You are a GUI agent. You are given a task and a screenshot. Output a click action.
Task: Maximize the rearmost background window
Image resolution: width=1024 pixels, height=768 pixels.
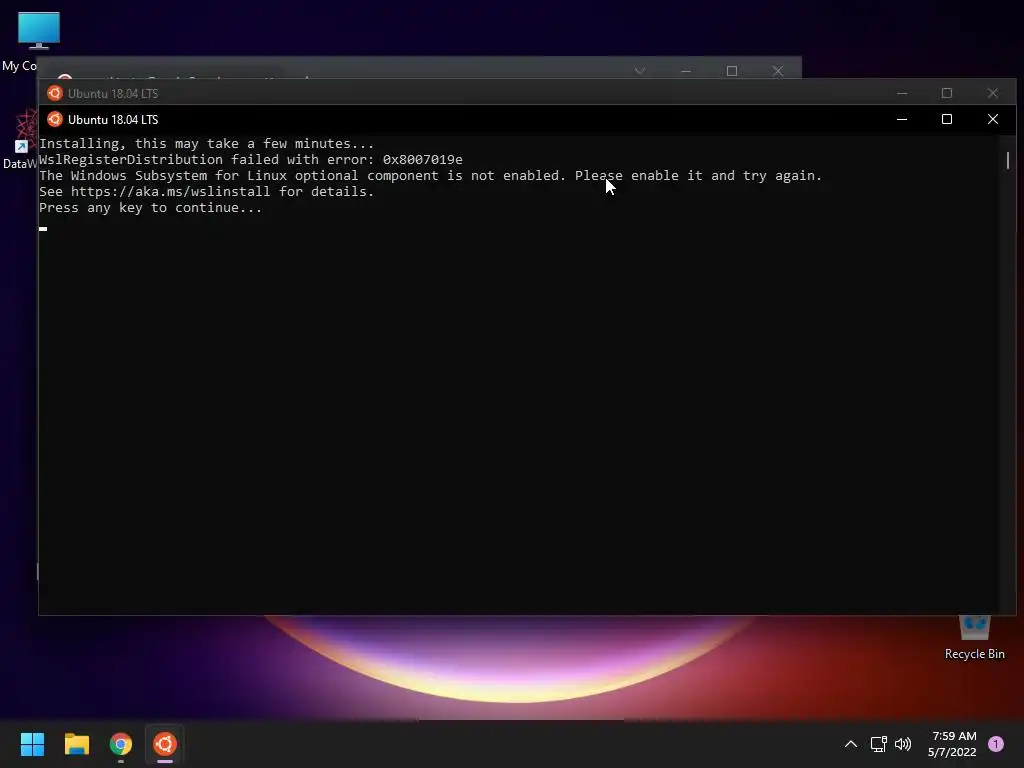731,71
